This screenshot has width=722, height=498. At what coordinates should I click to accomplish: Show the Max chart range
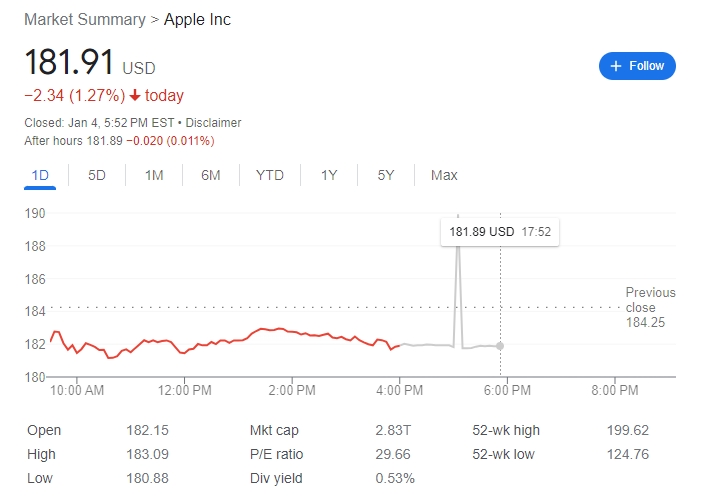444,175
